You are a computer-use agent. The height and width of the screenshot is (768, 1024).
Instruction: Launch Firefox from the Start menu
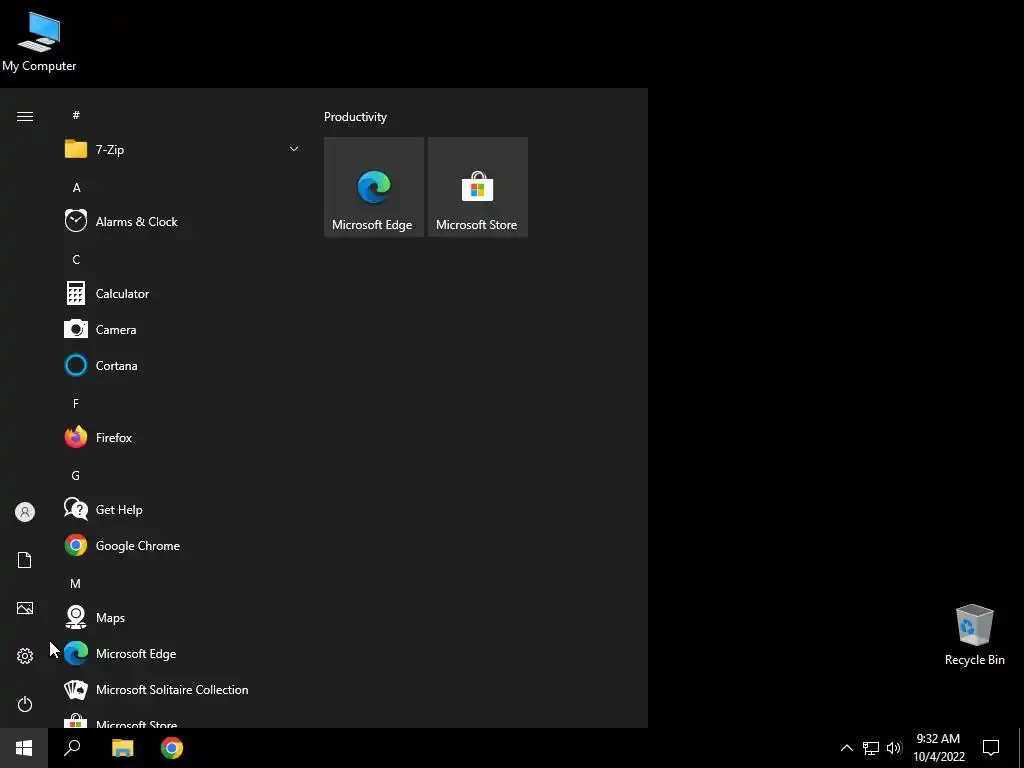183,438
